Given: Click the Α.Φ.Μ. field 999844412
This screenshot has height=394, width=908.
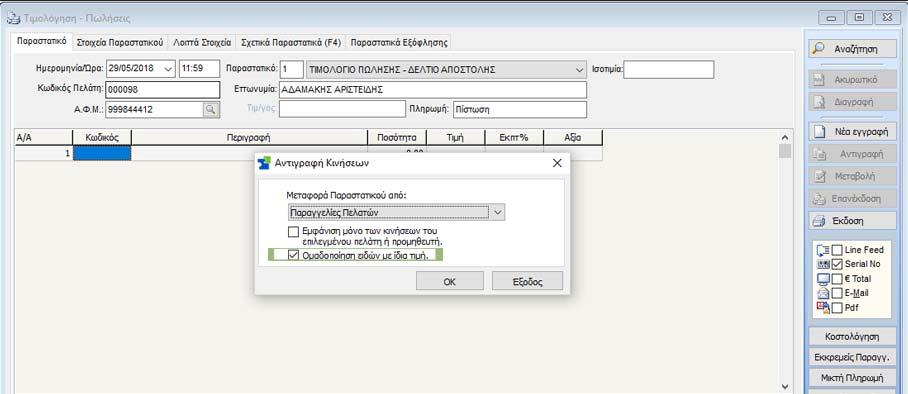Looking at the screenshot, I should pyautogui.click(x=154, y=109).
